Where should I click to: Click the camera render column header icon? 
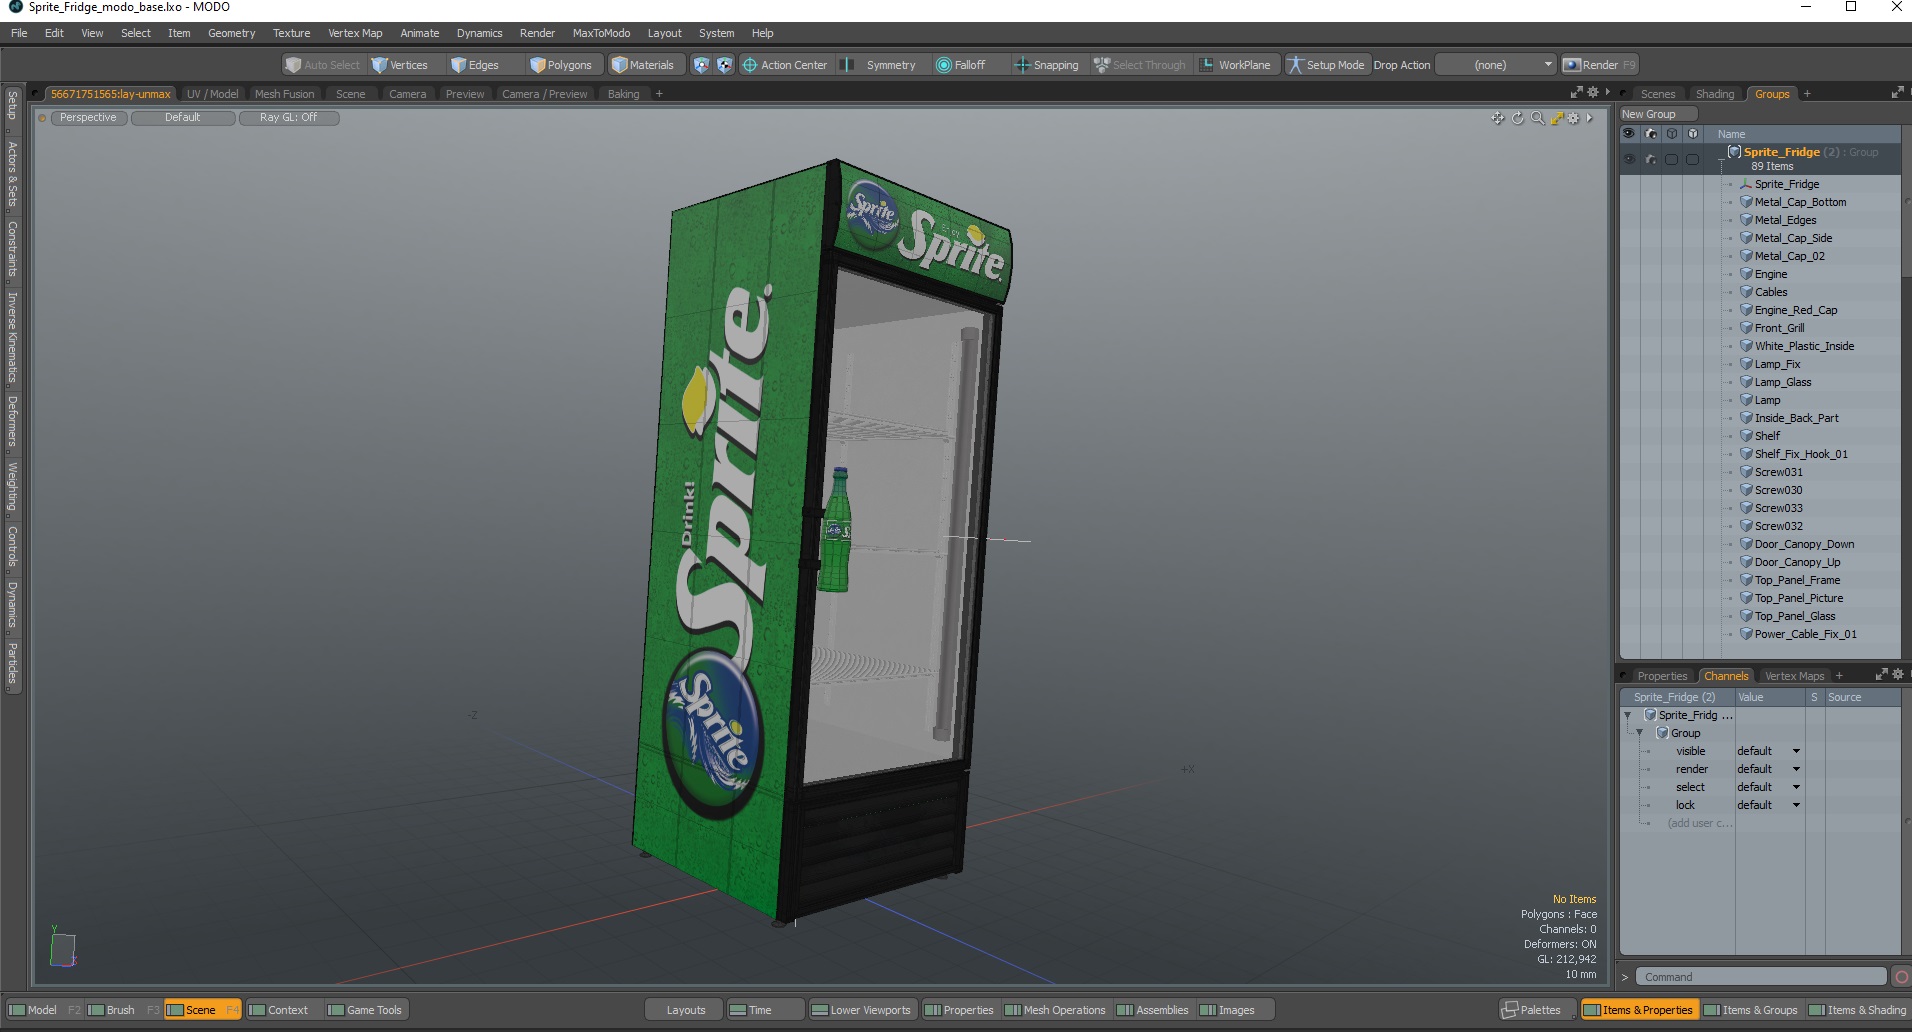pos(1651,134)
